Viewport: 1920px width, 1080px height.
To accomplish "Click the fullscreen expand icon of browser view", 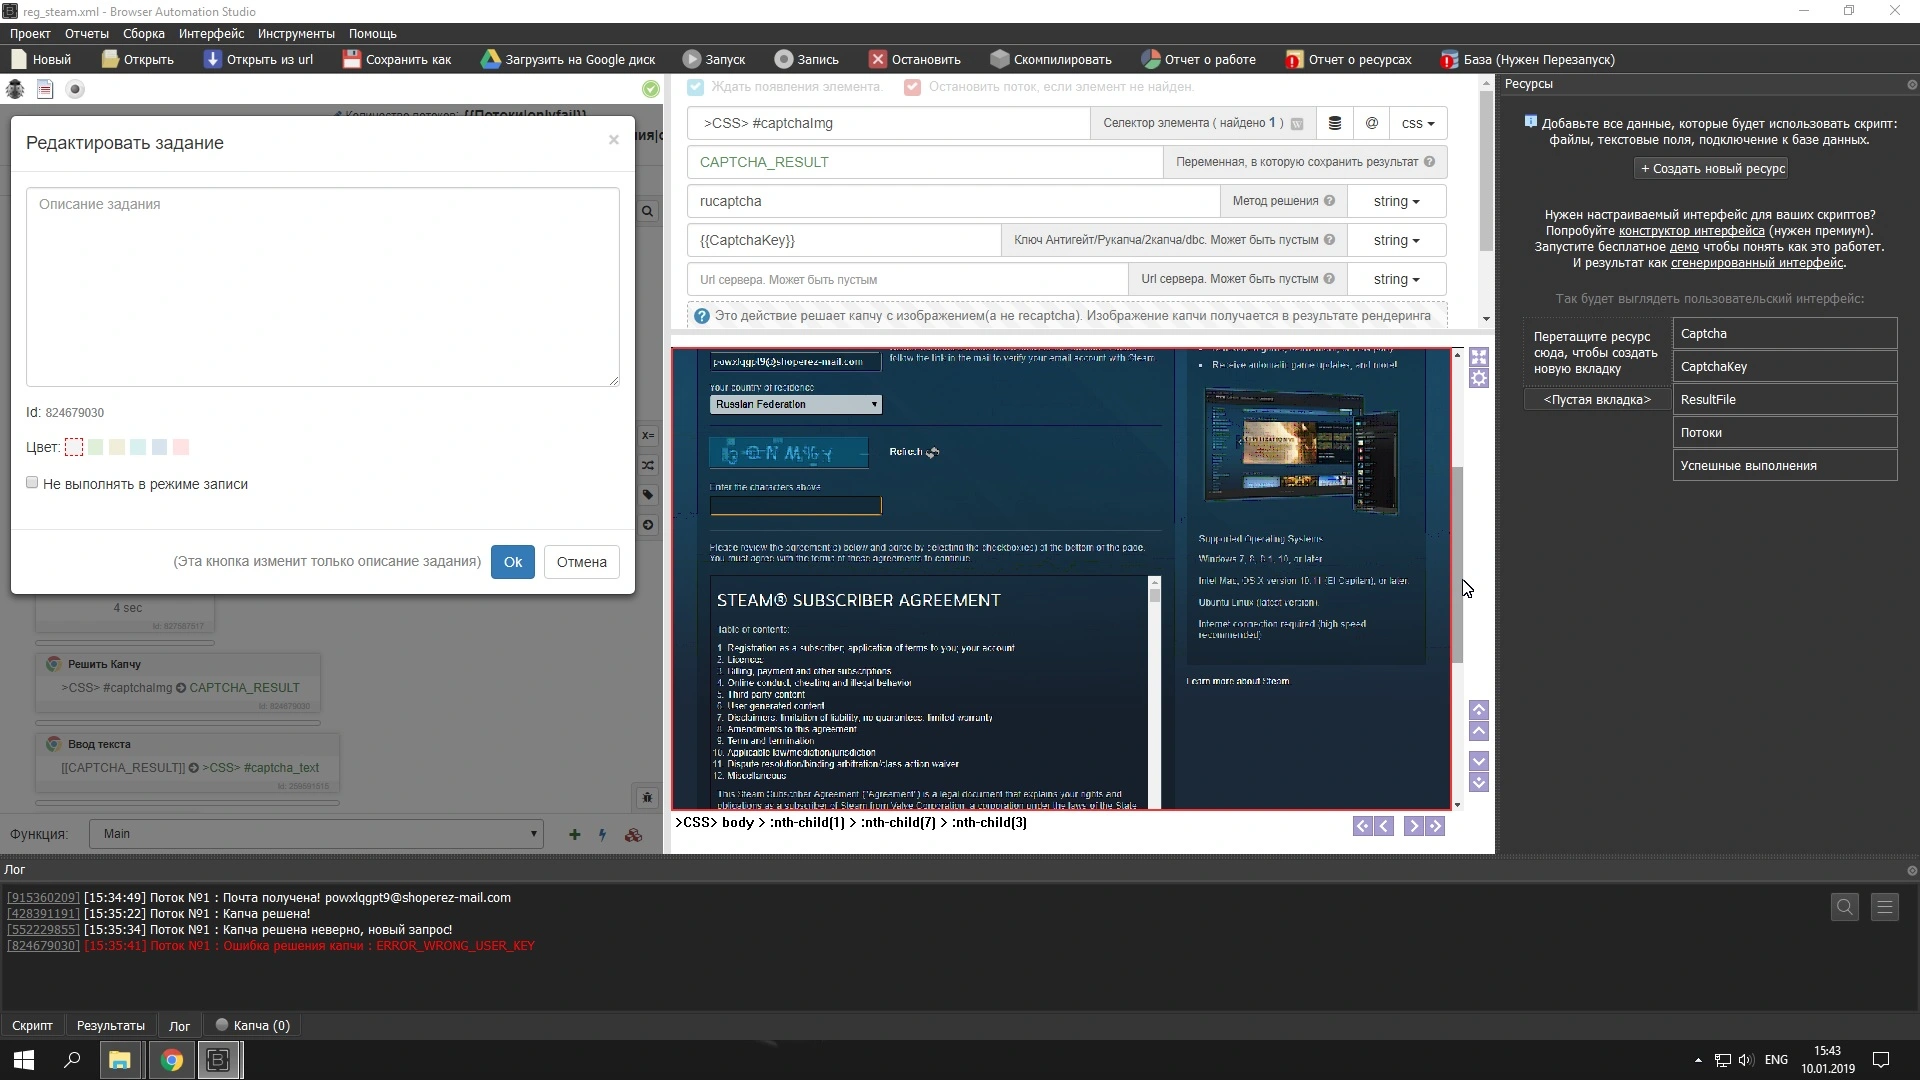I will click(x=1479, y=357).
